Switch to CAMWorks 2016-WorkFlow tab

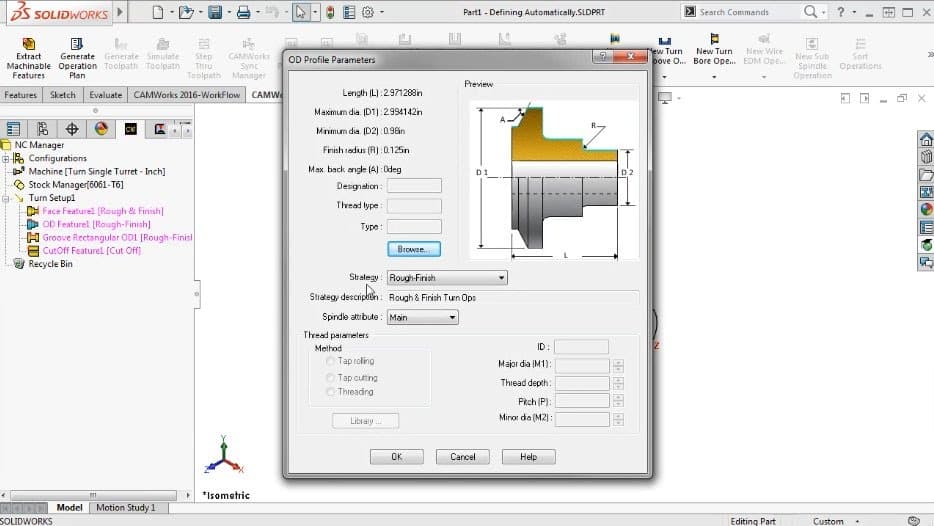point(186,95)
